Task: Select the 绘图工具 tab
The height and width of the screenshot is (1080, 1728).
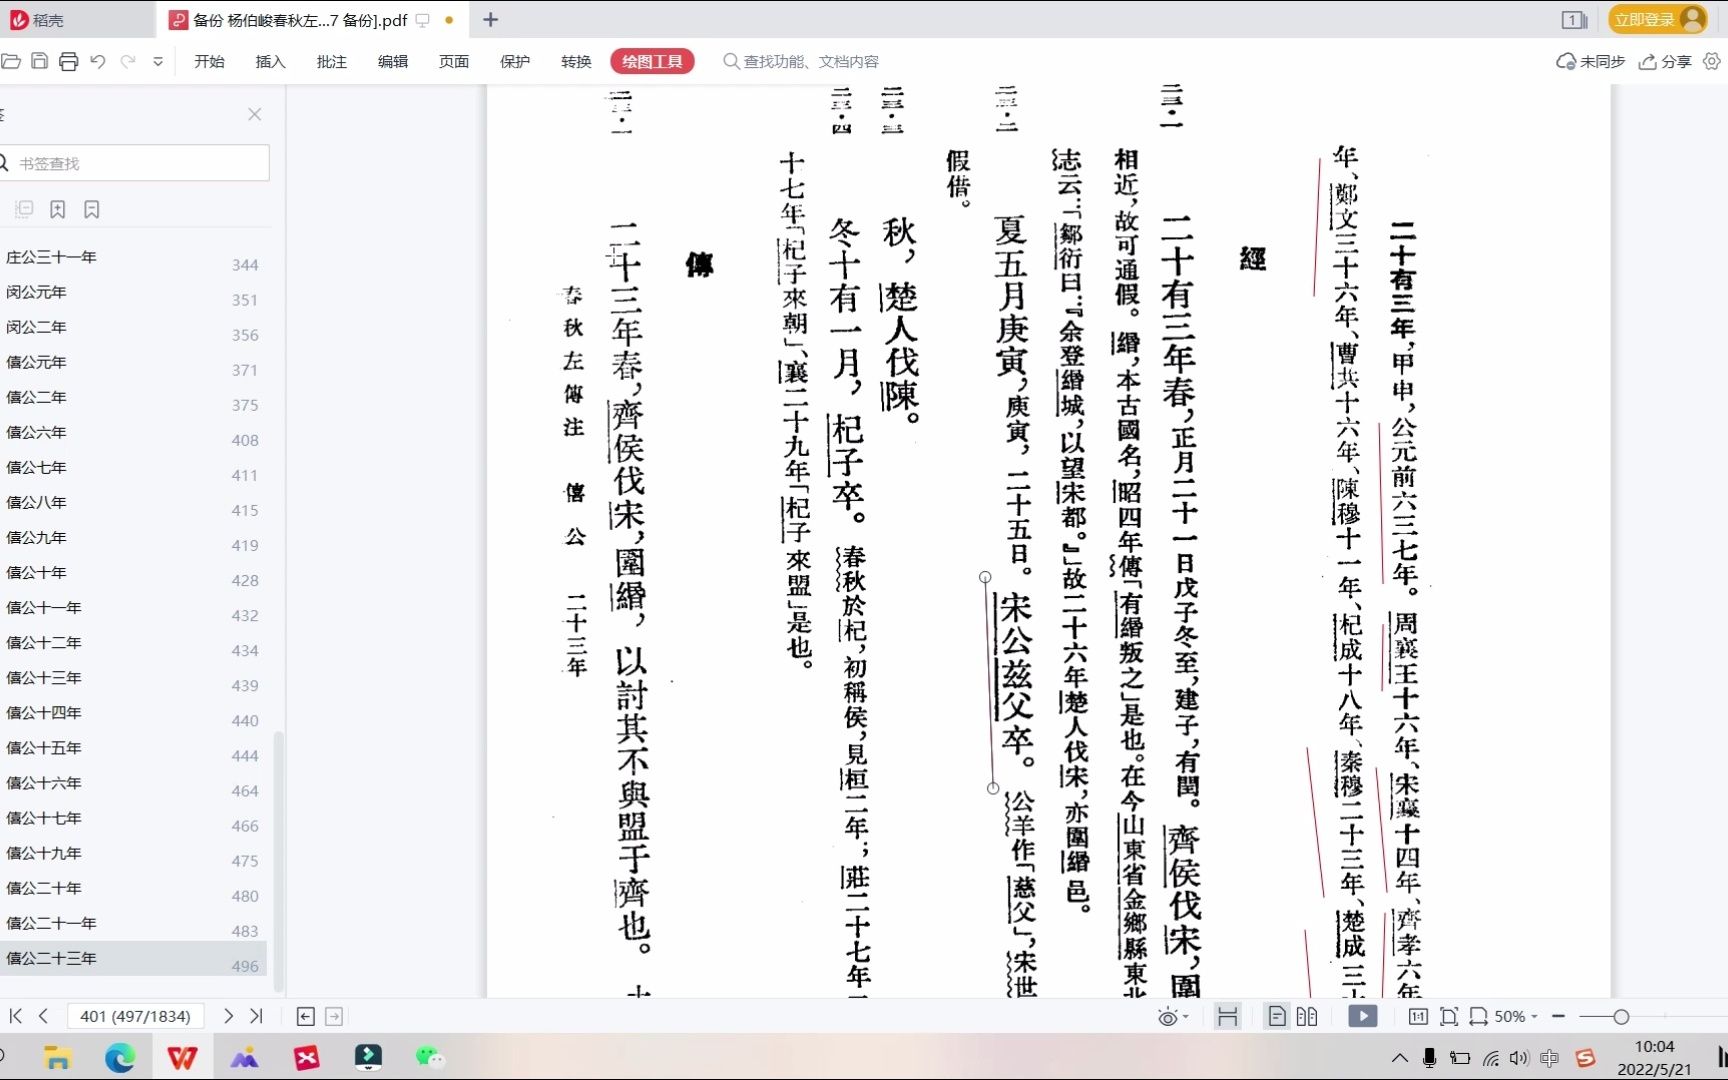Action: 652,61
